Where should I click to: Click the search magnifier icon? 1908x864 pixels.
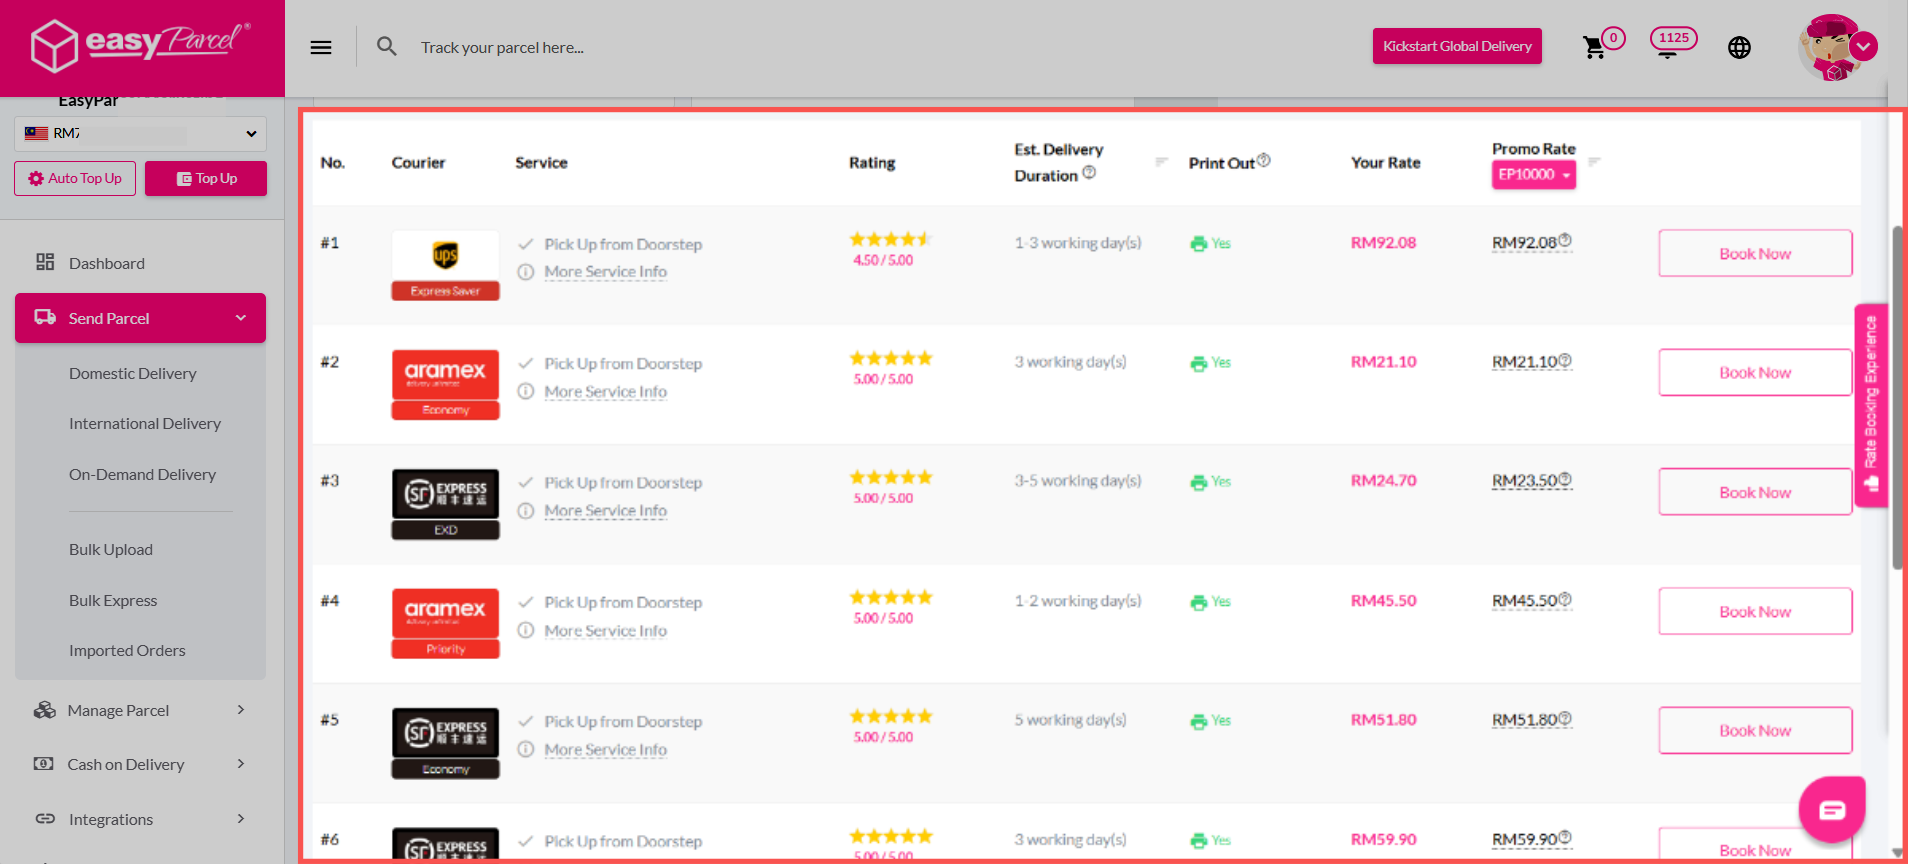387,46
